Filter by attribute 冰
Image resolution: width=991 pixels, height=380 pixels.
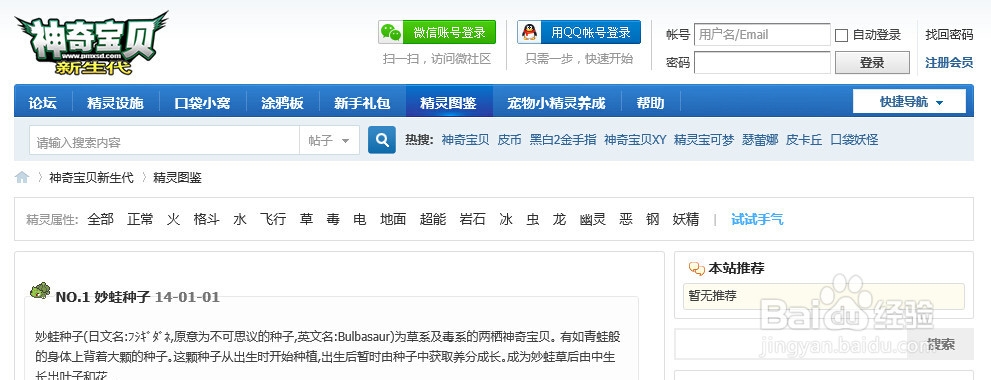506,219
